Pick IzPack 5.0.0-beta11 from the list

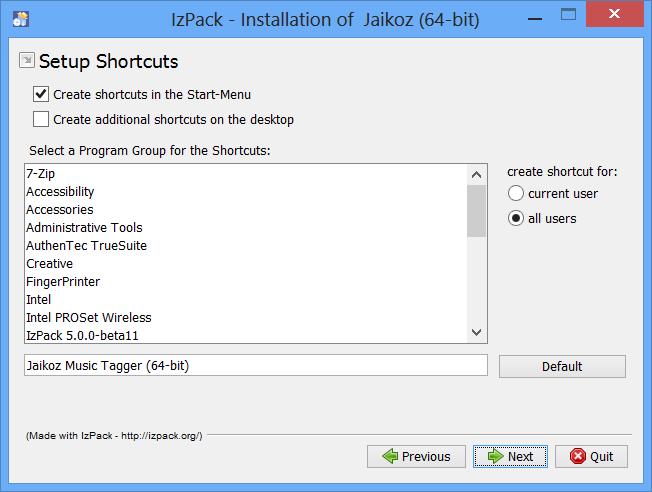pos(245,336)
